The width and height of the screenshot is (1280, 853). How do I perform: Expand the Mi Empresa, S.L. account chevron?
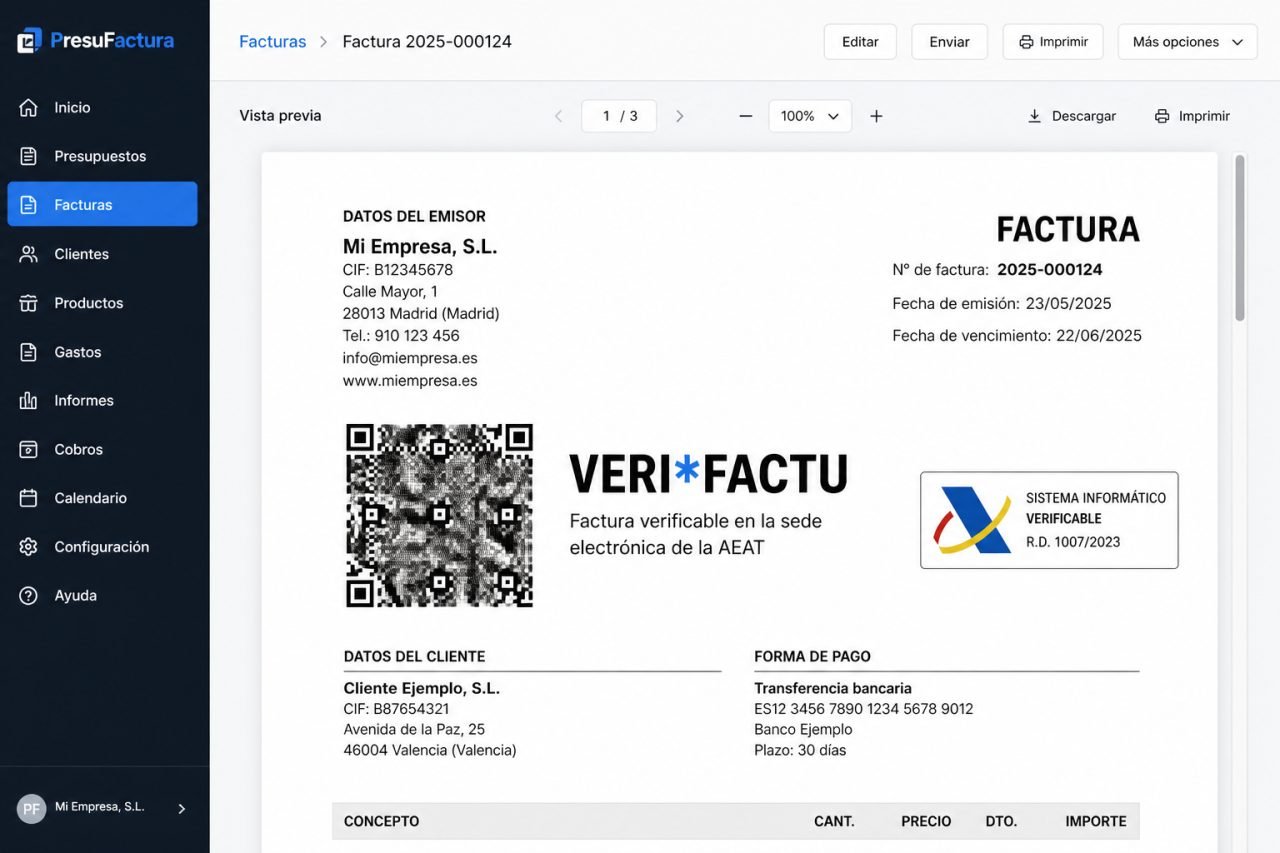click(181, 809)
